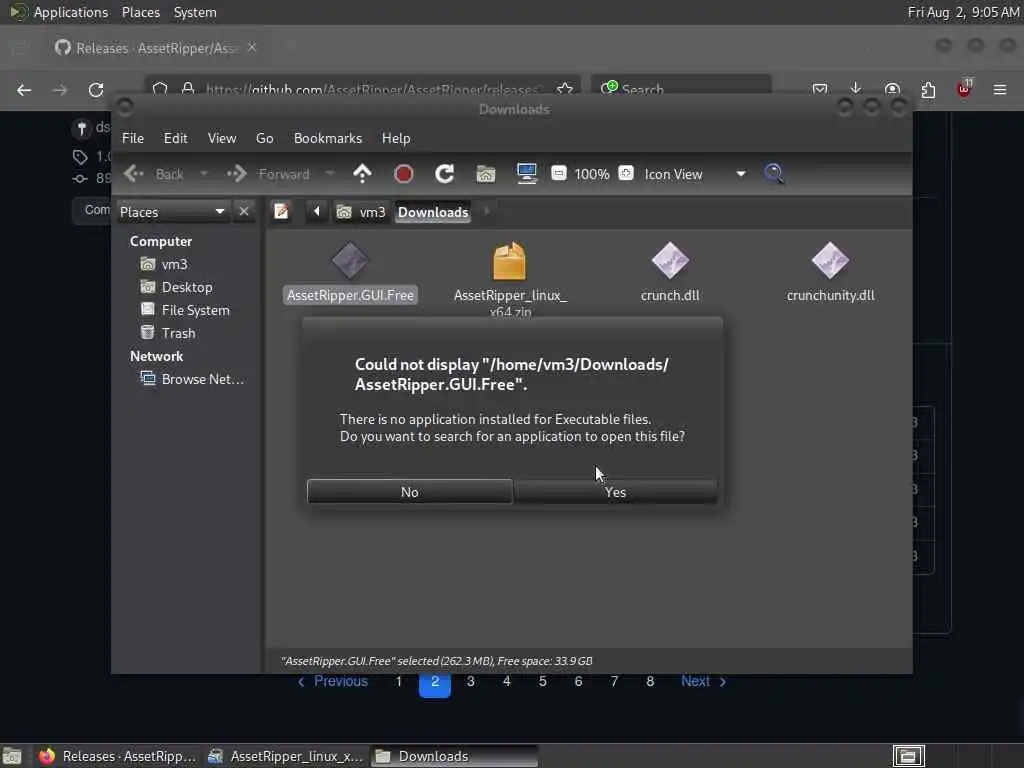Go to releases page 3
The image size is (1024, 768).
pos(470,681)
